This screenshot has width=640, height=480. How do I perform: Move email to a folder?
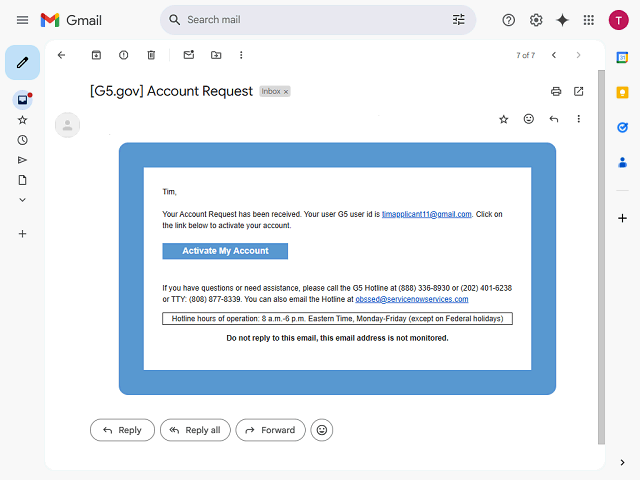[216, 55]
